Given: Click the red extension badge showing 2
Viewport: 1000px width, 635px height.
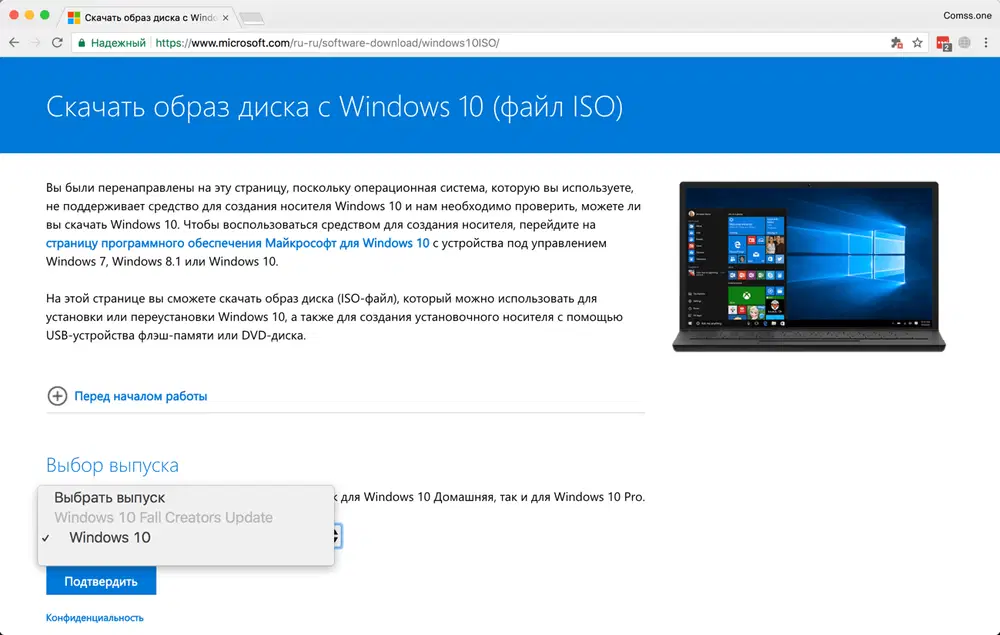Looking at the screenshot, I should pyautogui.click(x=941, y=43).
